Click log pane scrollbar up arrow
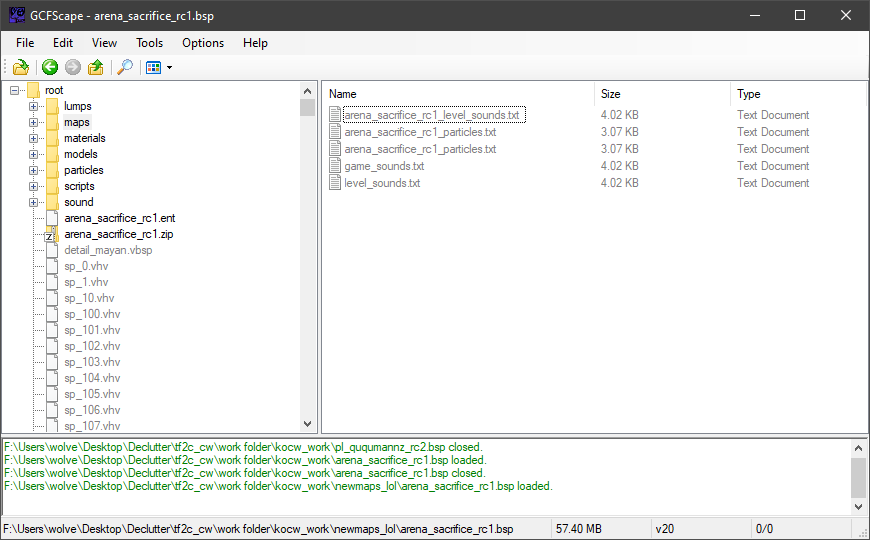The height and width of the screenshot is (540, 870). coord(858,447)
